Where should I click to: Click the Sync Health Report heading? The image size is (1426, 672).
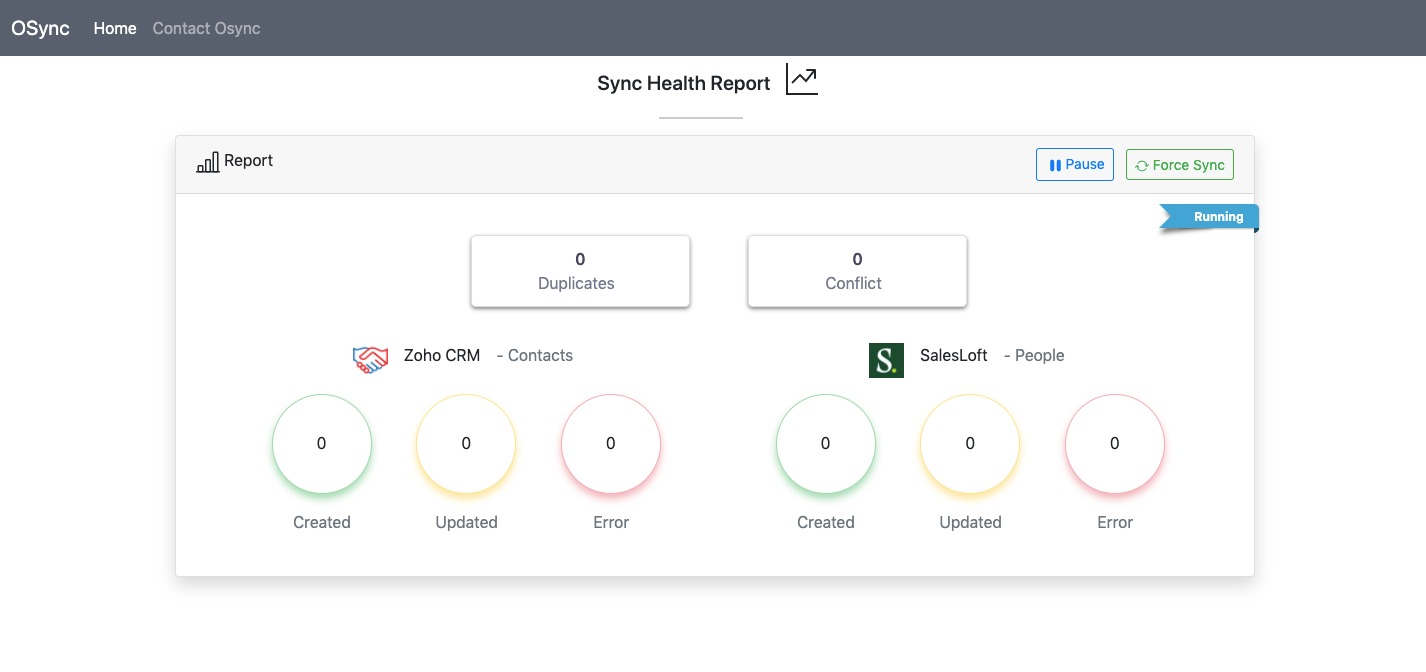coord(683,84)
